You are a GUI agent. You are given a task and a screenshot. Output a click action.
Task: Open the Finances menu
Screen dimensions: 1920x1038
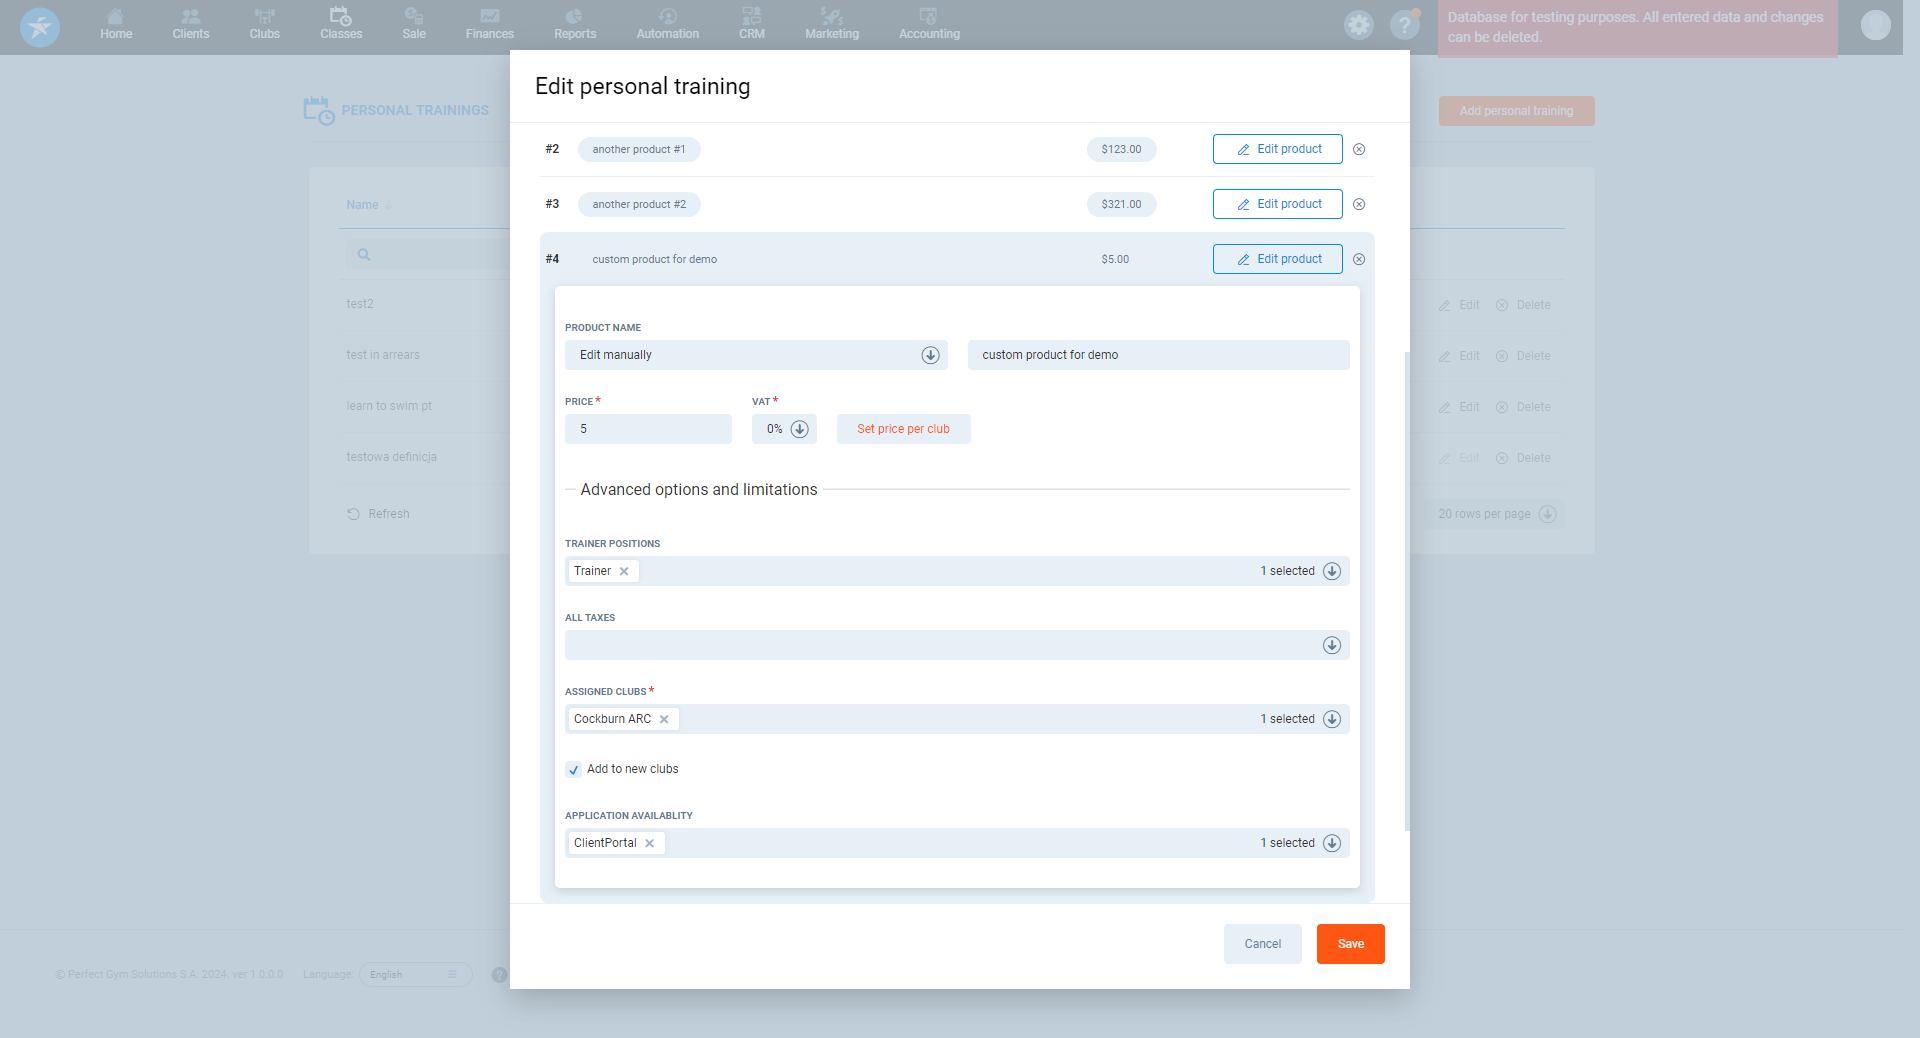[489, 24]
